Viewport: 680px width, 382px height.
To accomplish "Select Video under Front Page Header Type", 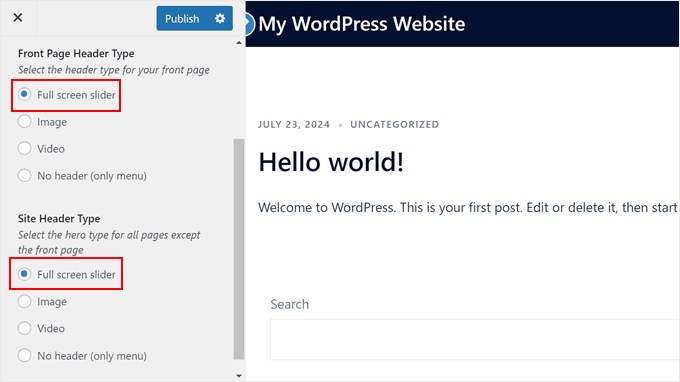I will [24, 148].
